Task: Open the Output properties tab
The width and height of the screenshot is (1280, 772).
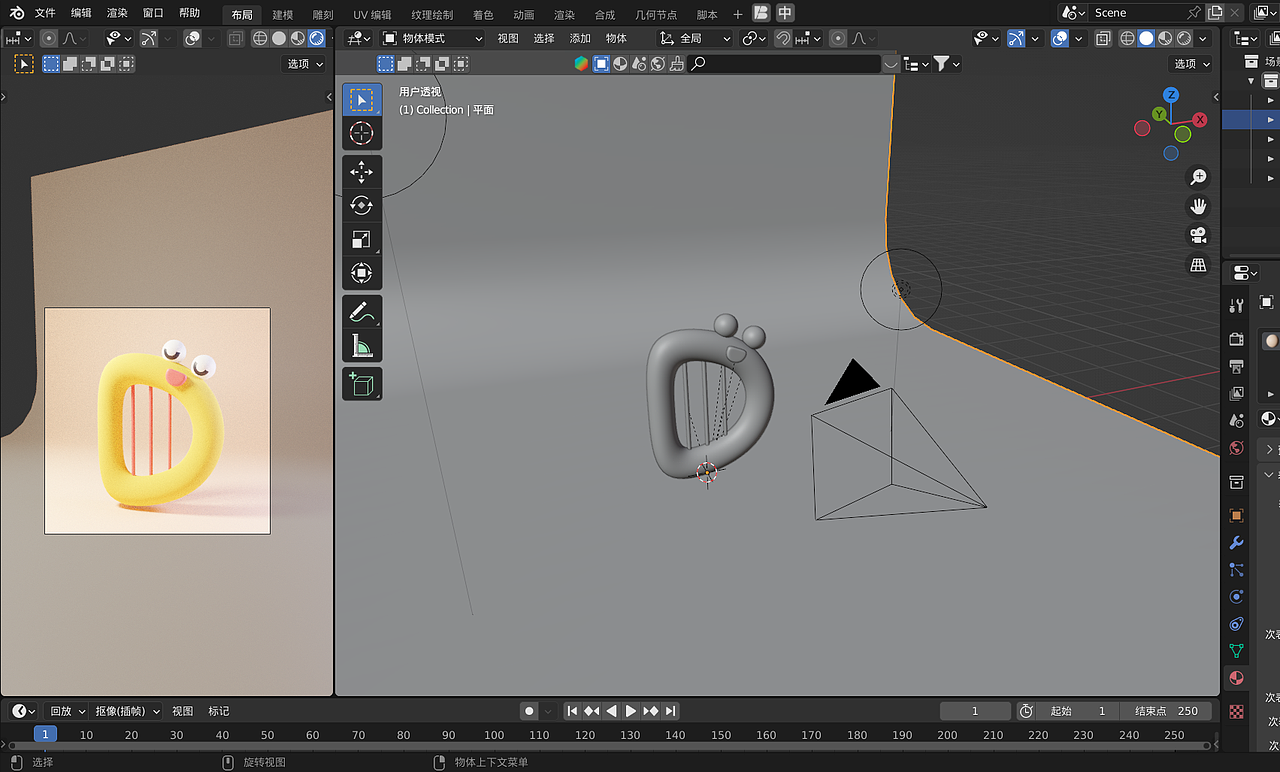Action: tap(1237, 367)
